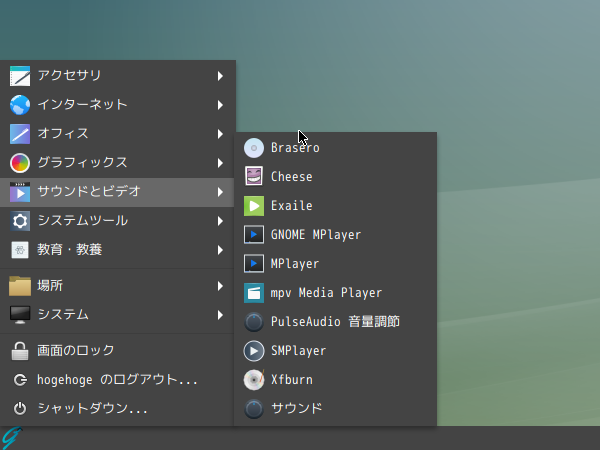Click the サウンド knob icon
Screen dimensions: 600x450
[x=254, y=409]
